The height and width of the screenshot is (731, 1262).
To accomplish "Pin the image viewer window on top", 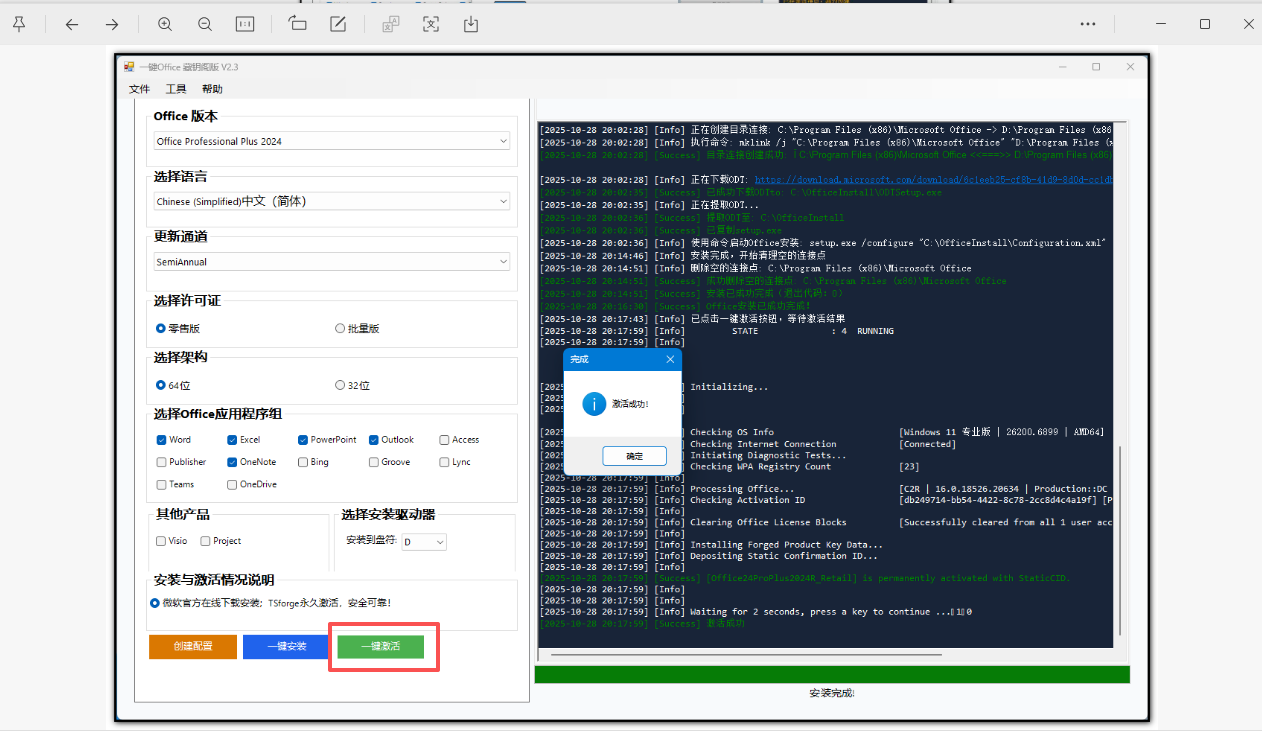I will (19, 24).
